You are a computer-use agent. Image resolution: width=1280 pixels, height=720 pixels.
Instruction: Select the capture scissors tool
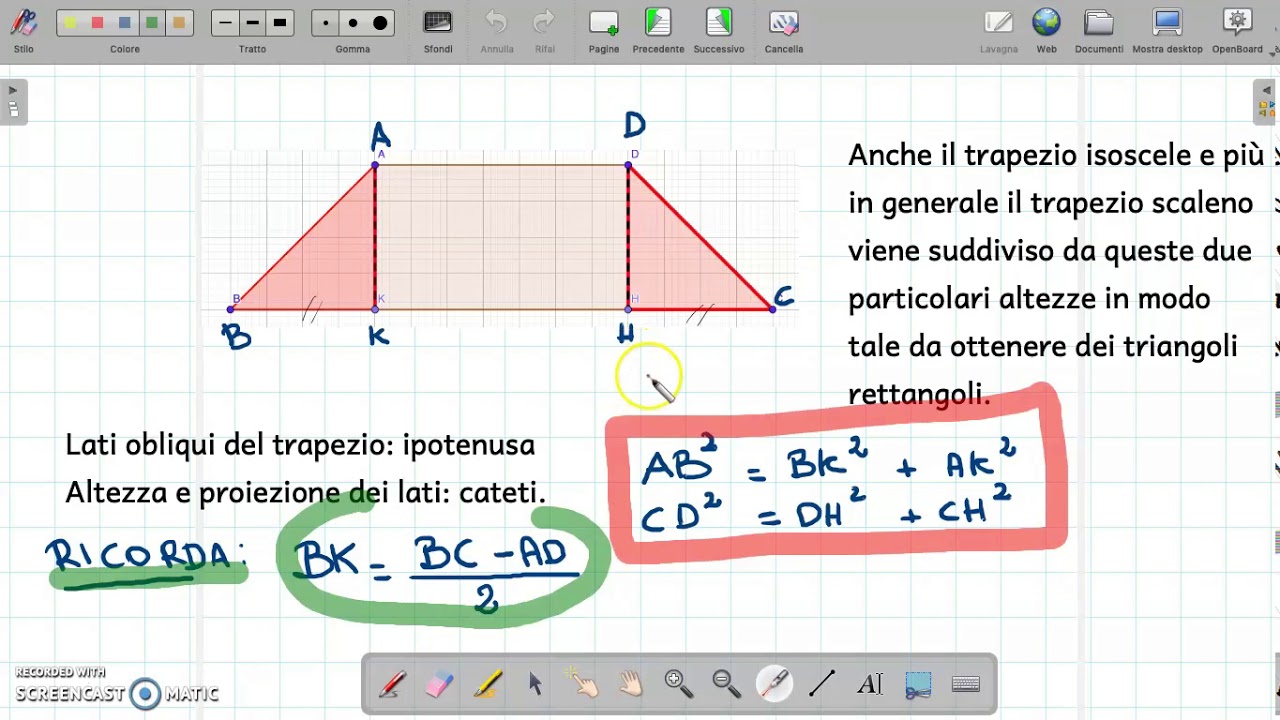coord(918,684)
